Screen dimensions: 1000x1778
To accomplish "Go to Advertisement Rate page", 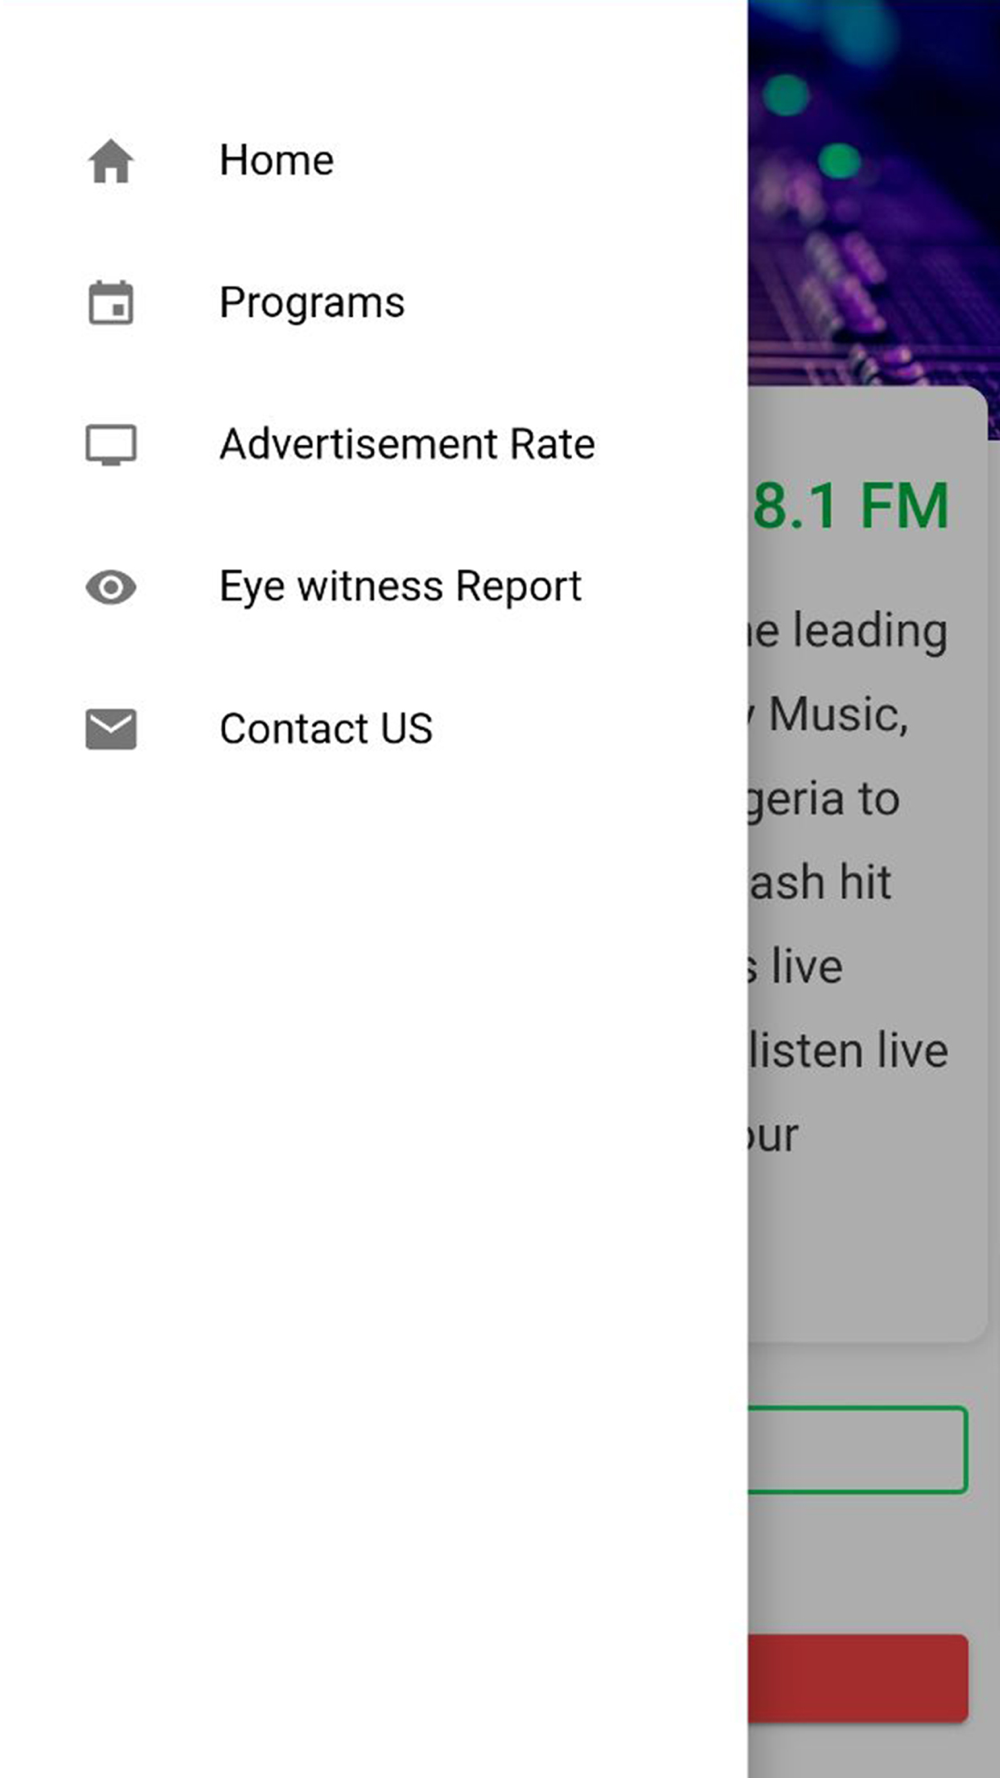I will pyautogui.click(x=374, y=445).
